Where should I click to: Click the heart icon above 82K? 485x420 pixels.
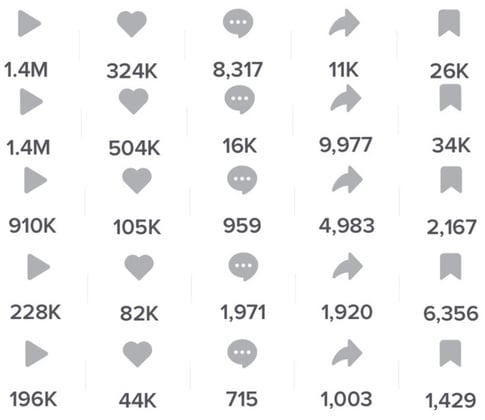click(x=139, y=267)
